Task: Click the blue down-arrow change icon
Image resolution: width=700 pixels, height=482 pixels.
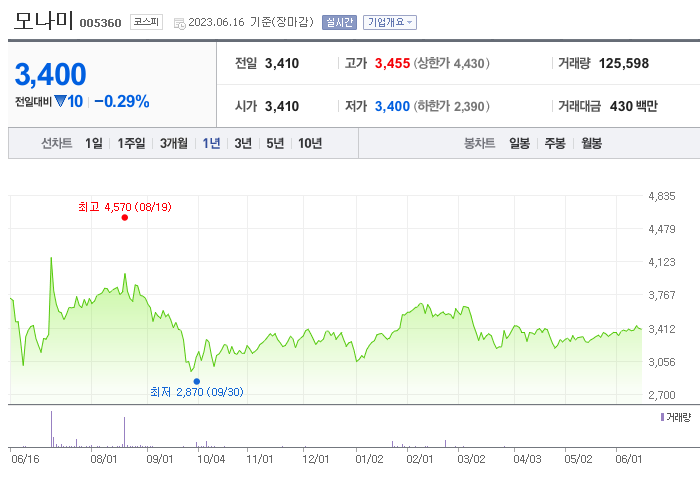Action: click(60, 101)
